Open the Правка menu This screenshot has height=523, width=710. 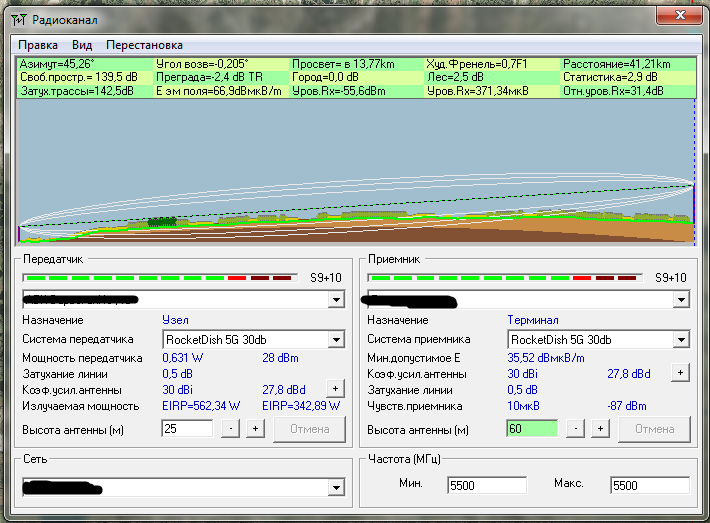37,45
